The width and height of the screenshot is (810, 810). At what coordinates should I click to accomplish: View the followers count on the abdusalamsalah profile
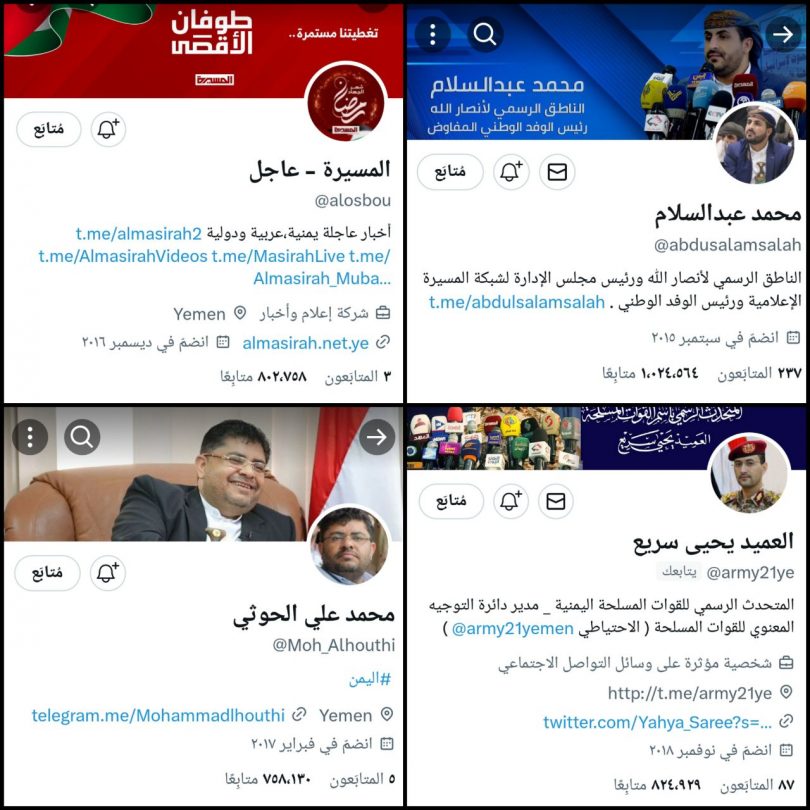(x=650, y=372)
